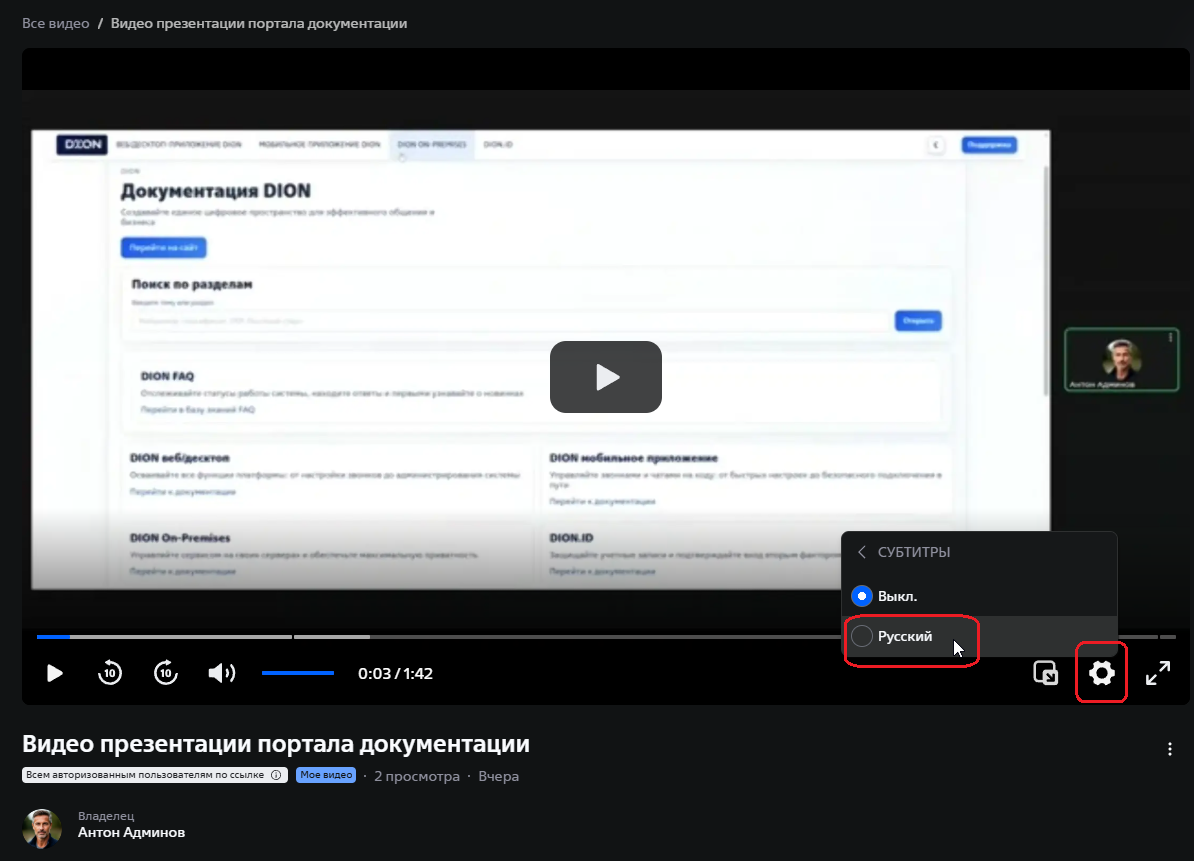Open the three-dot menu beside the video title
This screenshot has height=861, width=1194.
coord(1169,748)
